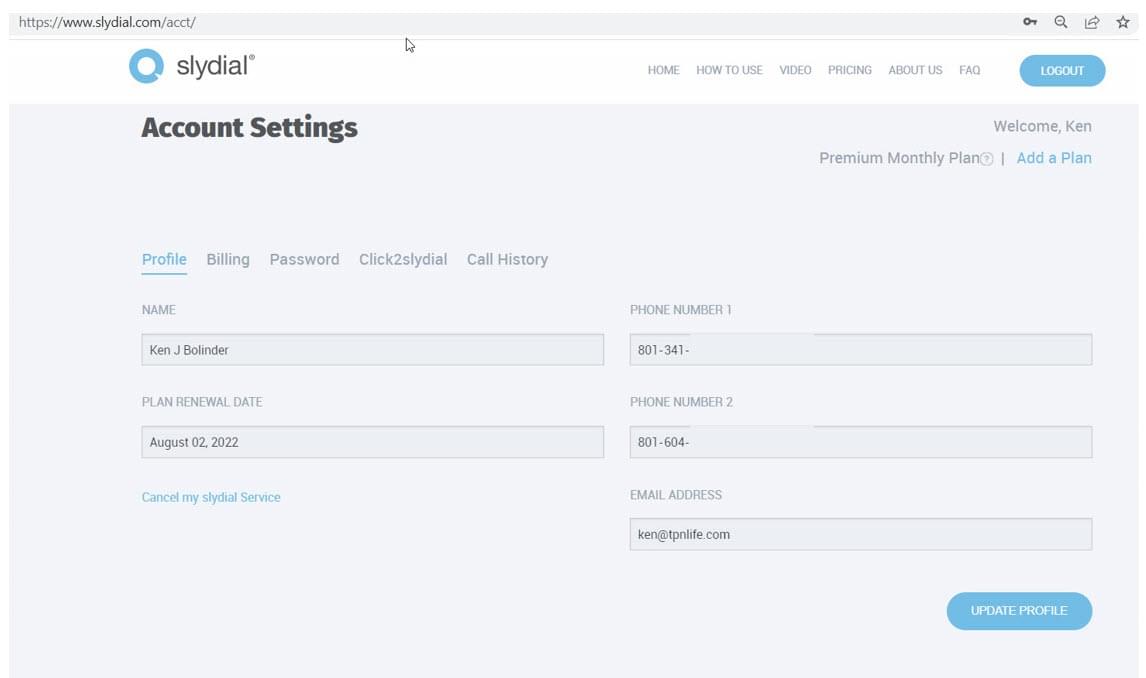Click the password key icon in address bar
Viewport: 1146px width, 678px height.
[x=1029, y=22]
